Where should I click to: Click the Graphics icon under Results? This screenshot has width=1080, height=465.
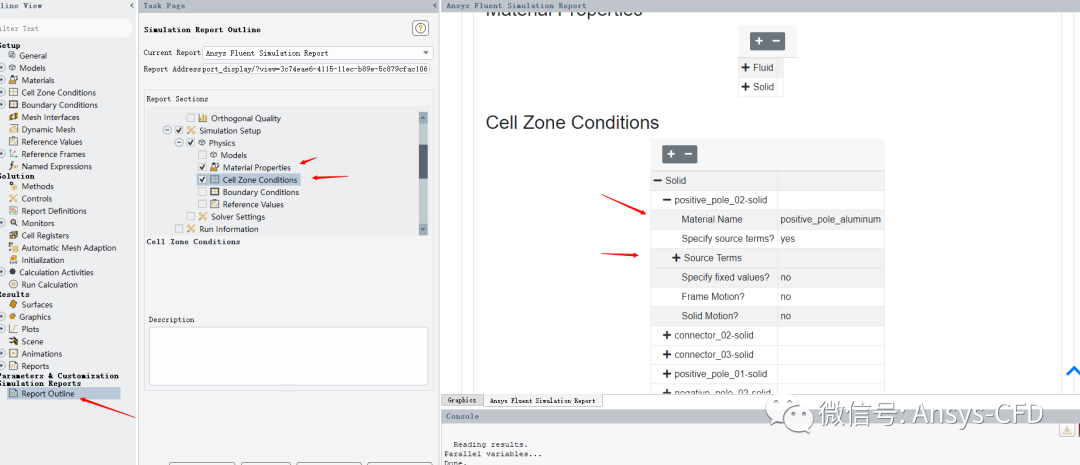(12, 317)
